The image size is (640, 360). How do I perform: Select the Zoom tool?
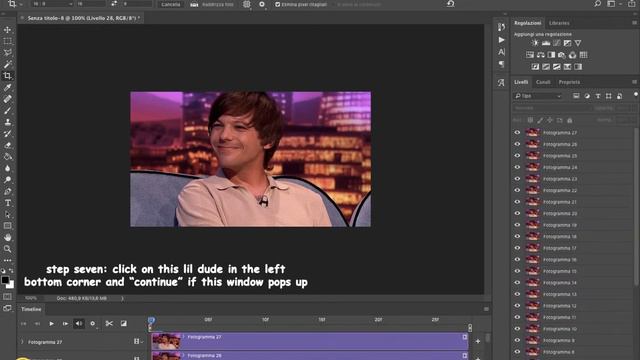click(x=7, y=249)
